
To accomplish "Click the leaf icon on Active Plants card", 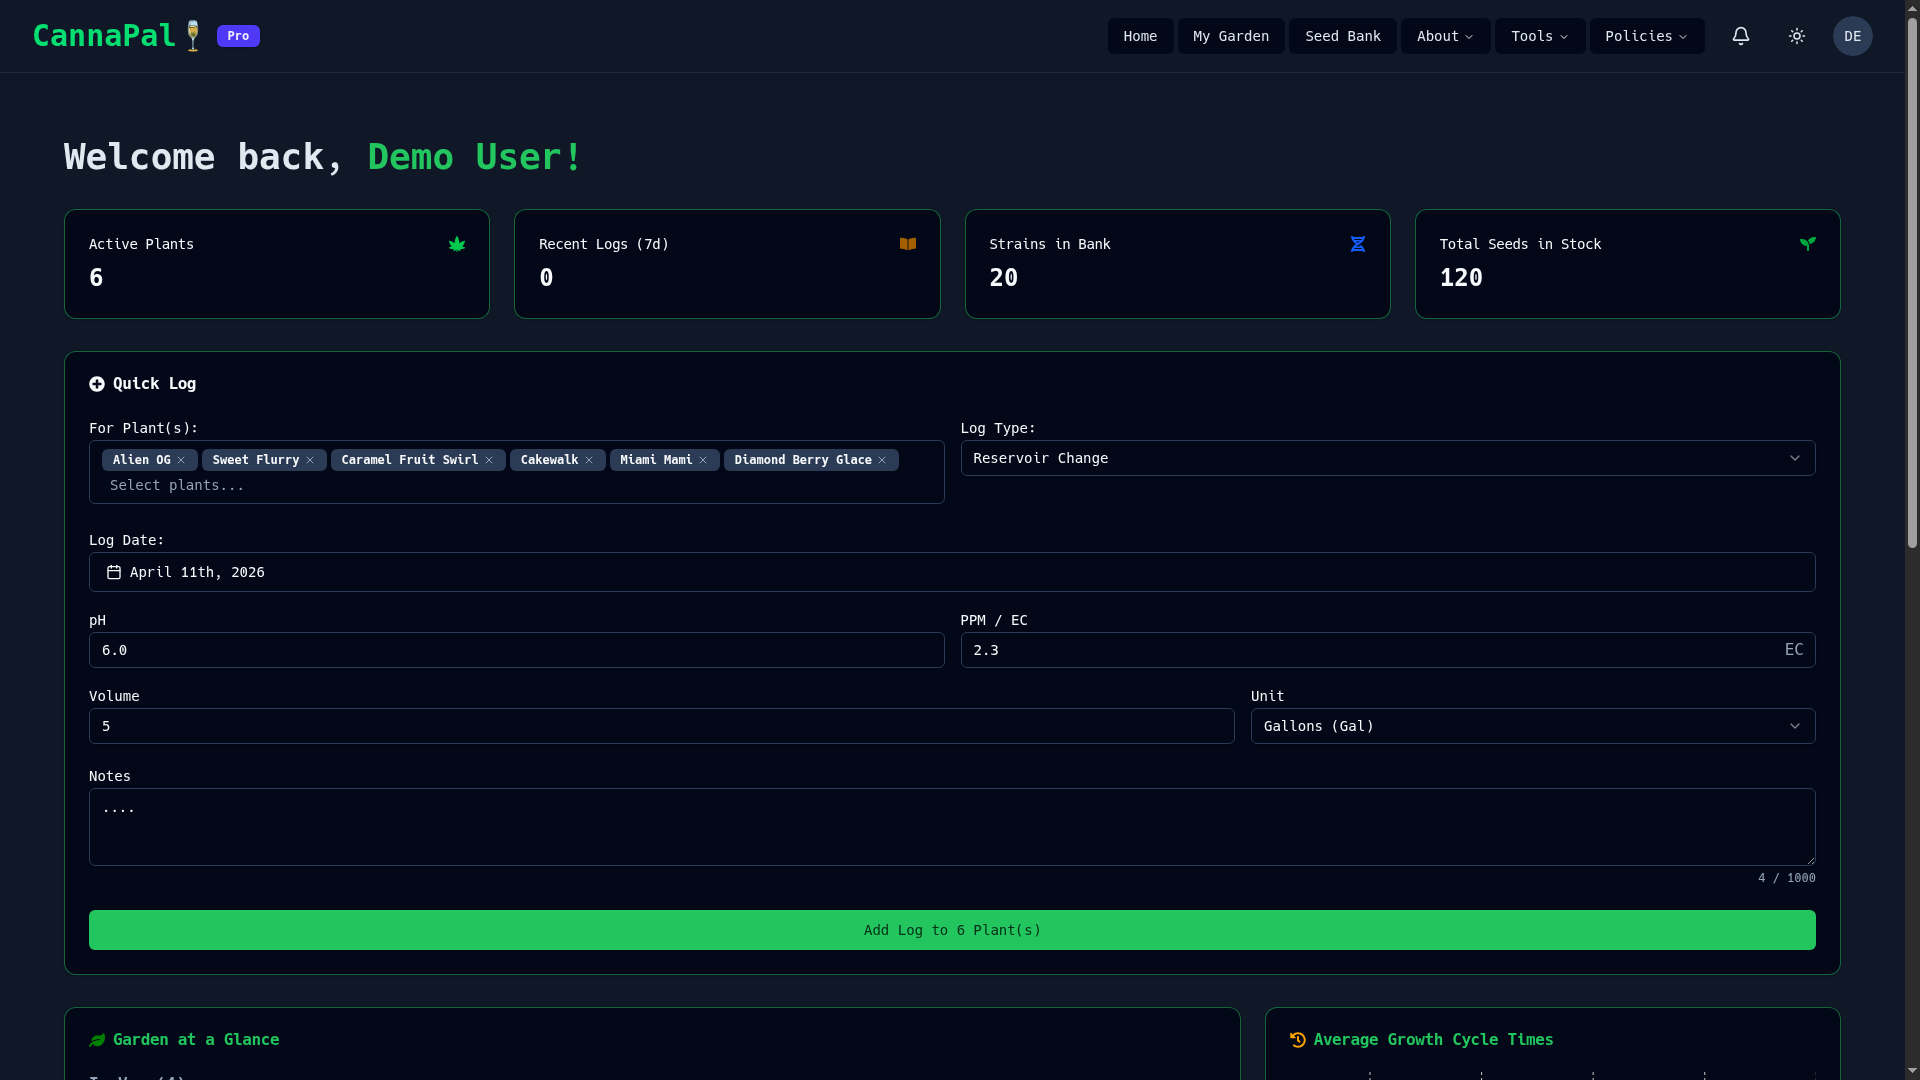I will [x=458, y=244].
